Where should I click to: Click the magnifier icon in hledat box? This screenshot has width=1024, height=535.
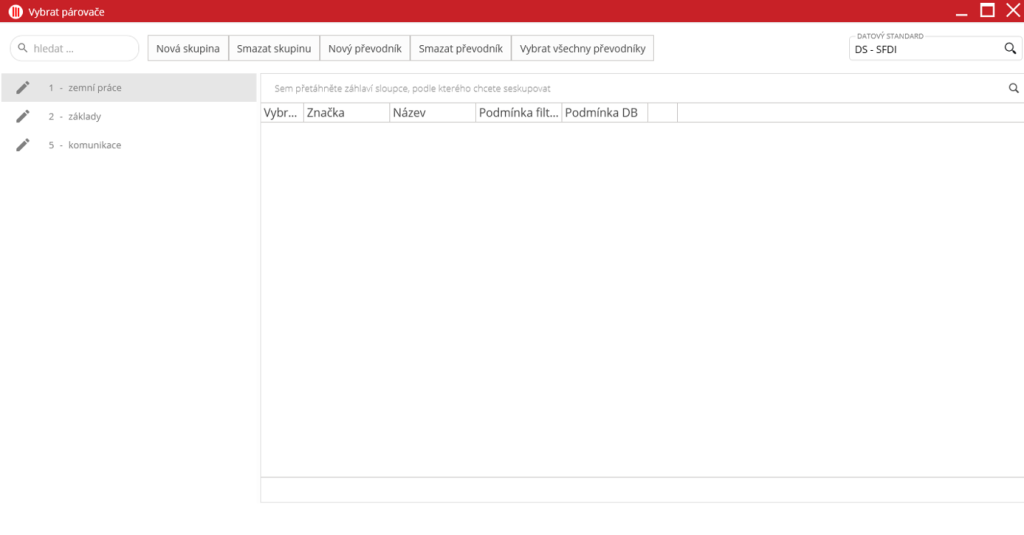click(23, 48)
